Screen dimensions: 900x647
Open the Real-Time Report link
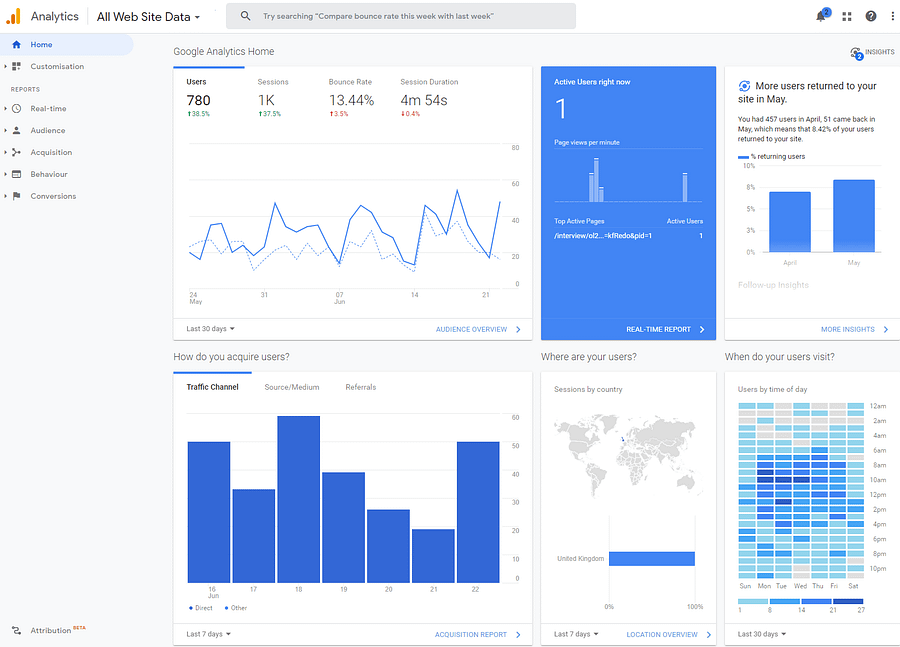658,330
